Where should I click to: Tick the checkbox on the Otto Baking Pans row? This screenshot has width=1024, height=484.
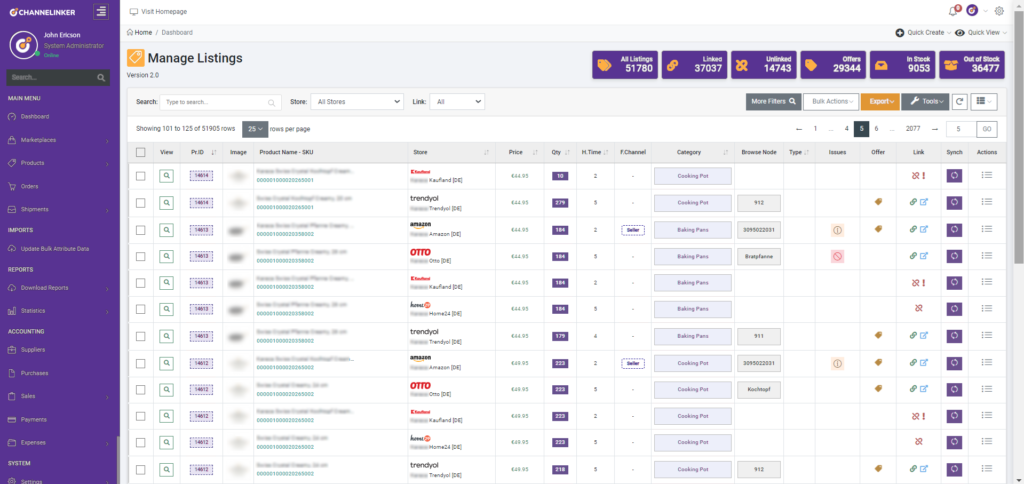[141, 256]
